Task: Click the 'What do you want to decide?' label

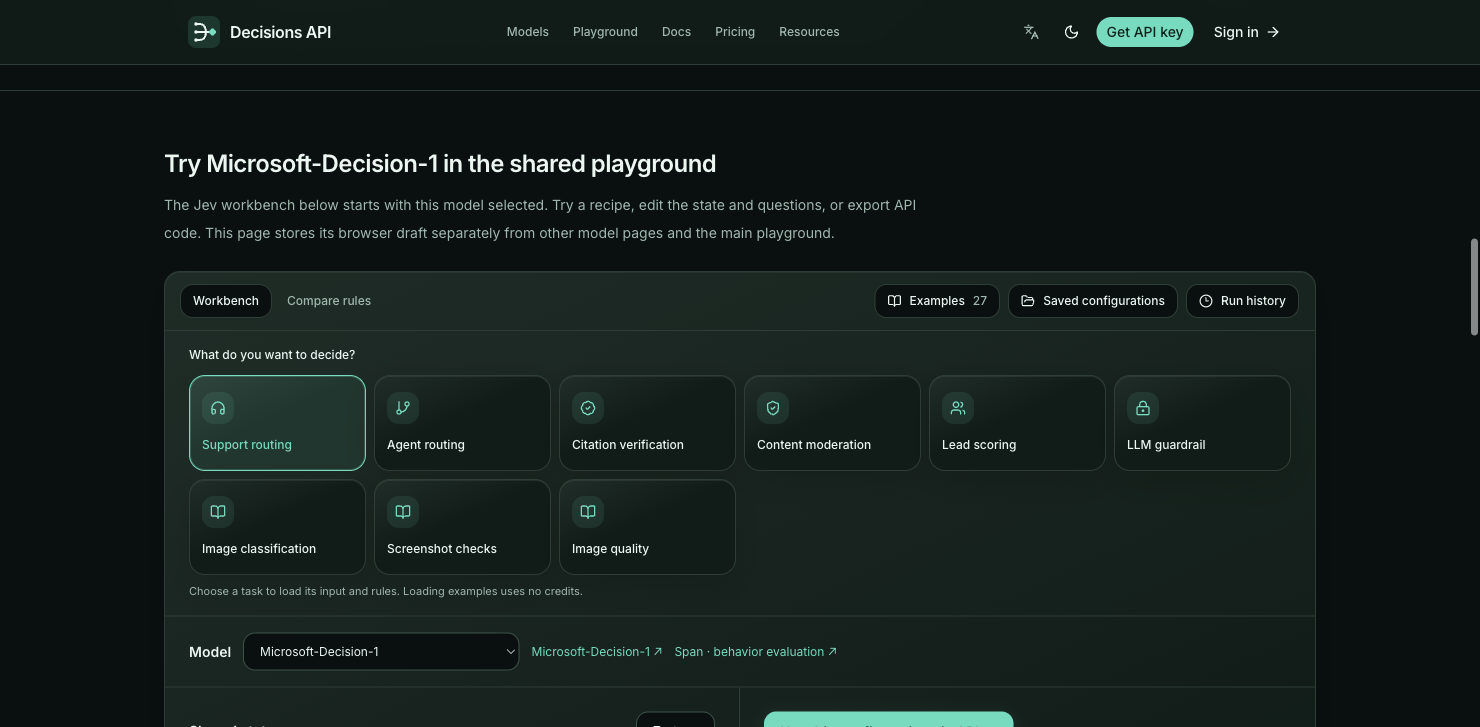Action: coord(272,355)
